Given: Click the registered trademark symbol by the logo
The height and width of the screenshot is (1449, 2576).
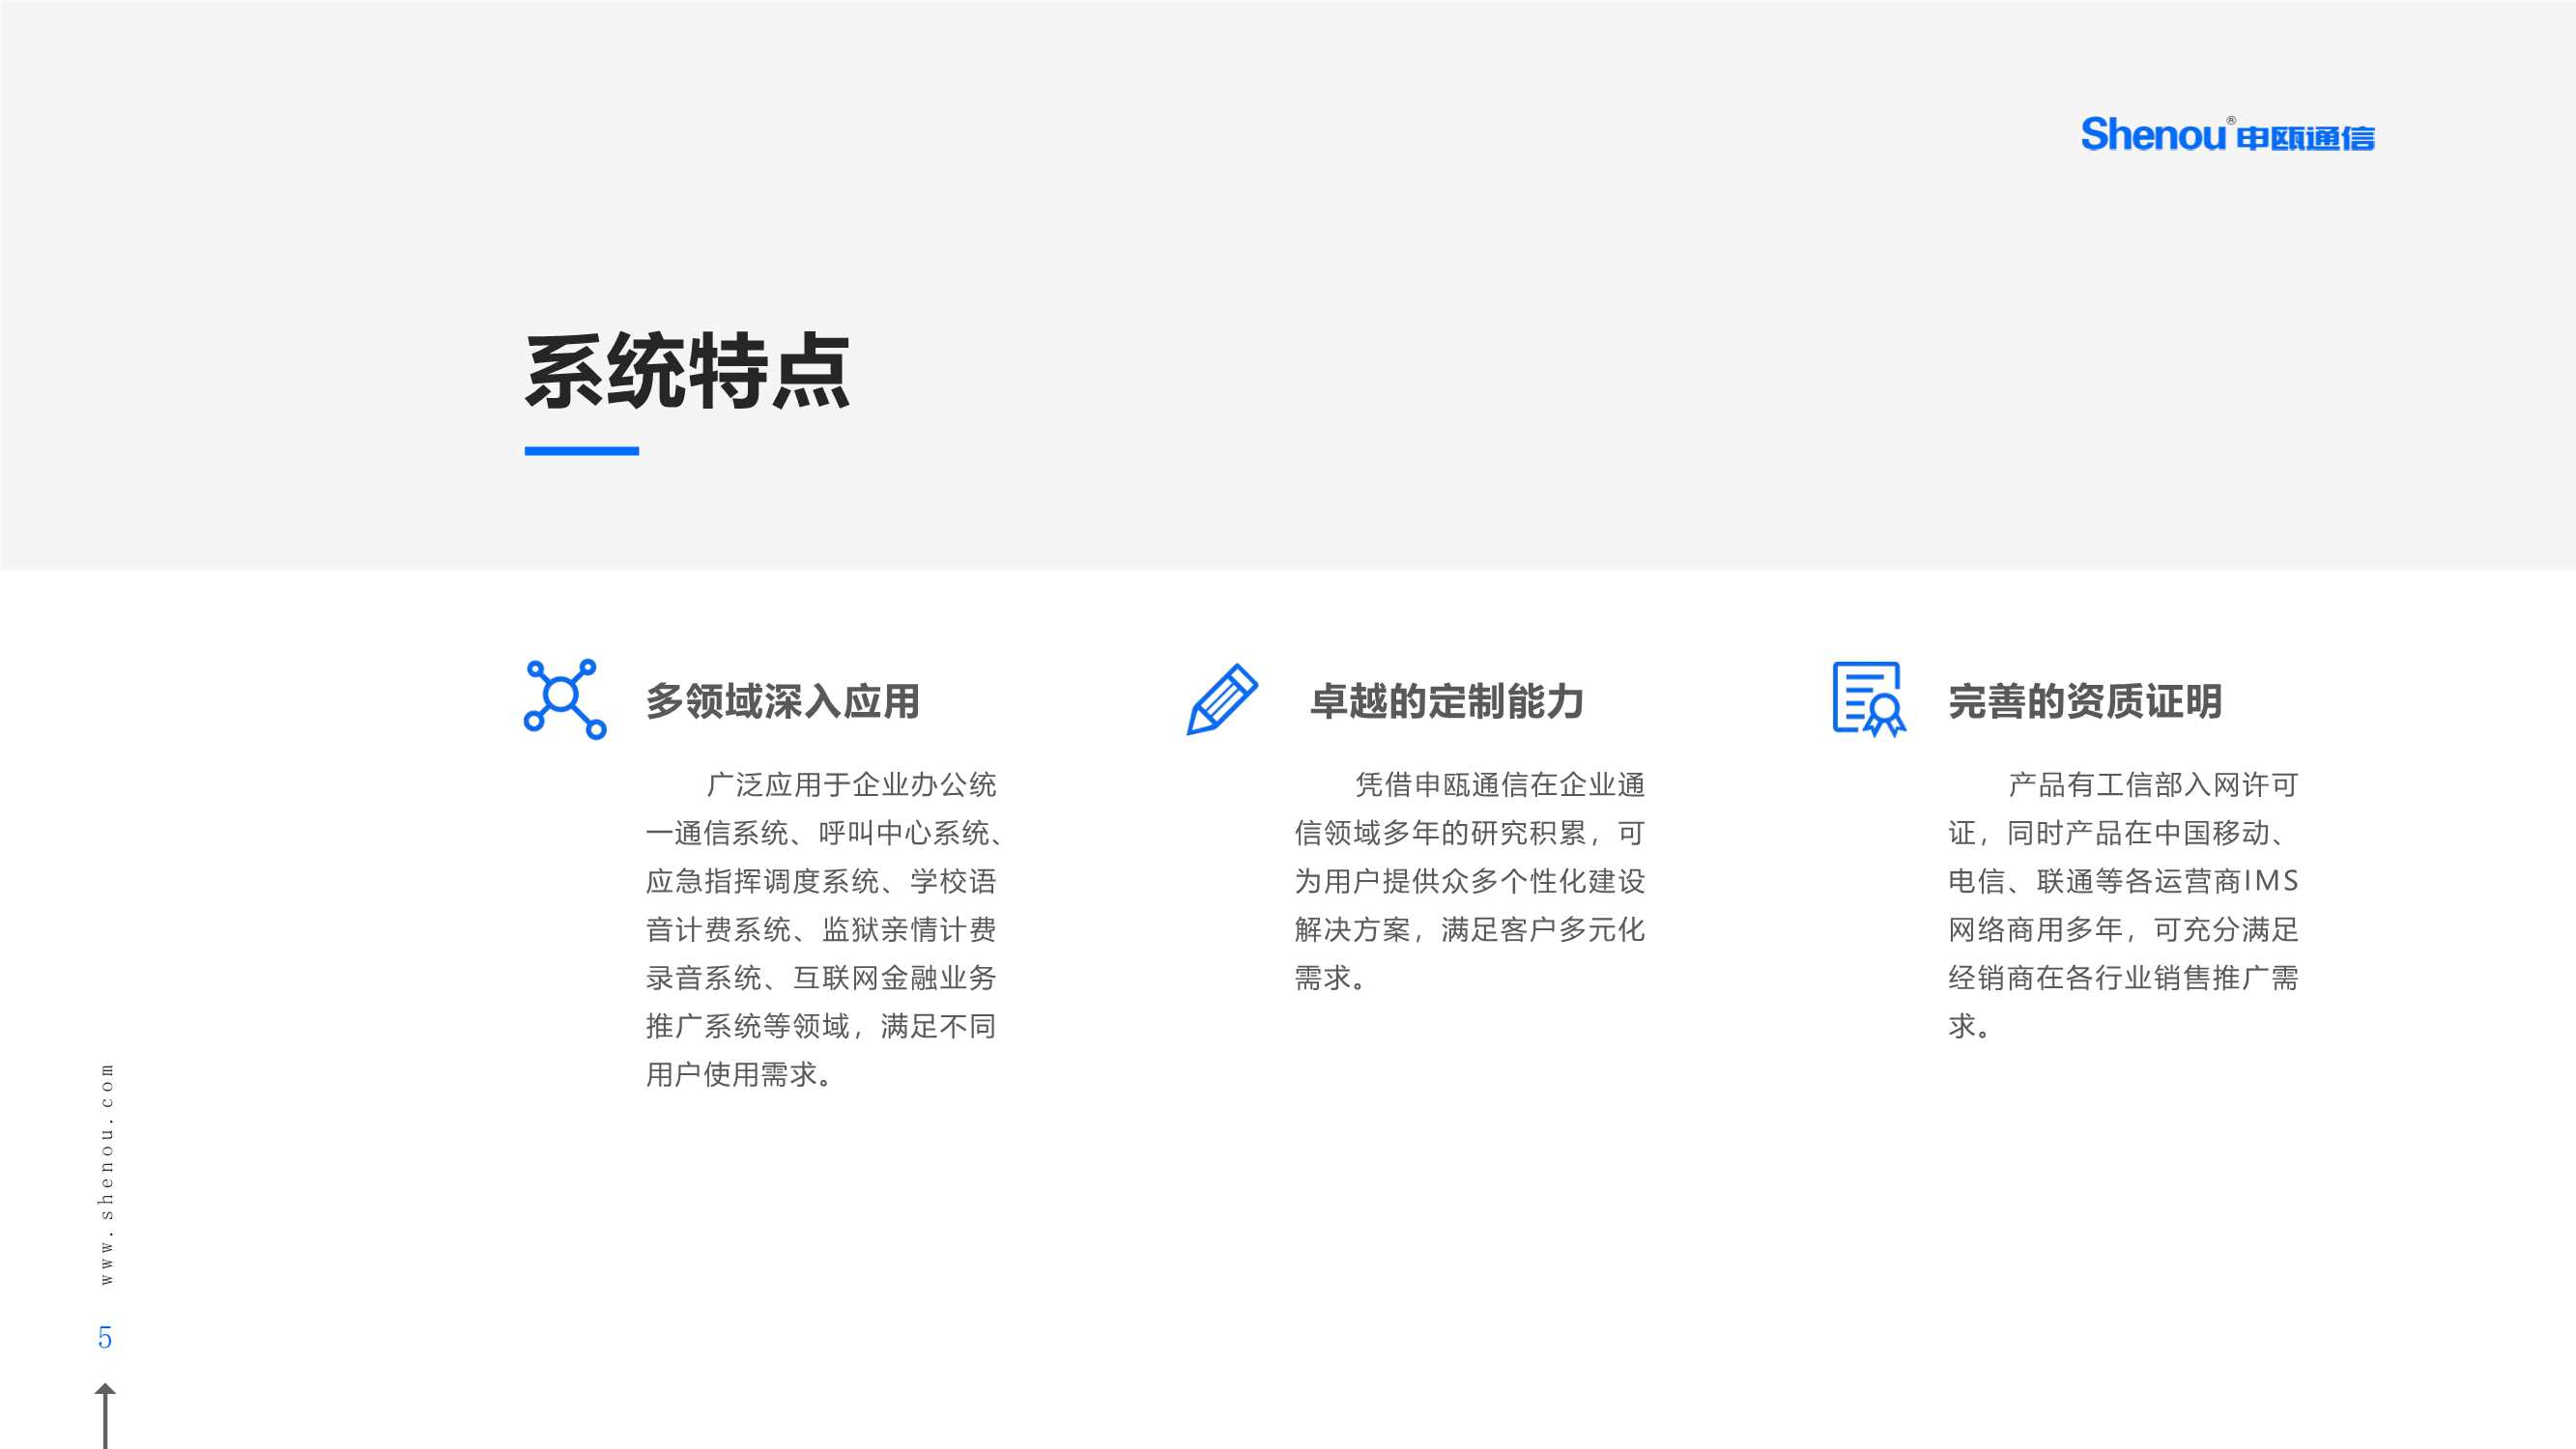Looking at the screenshot, I should point(2231,121).
